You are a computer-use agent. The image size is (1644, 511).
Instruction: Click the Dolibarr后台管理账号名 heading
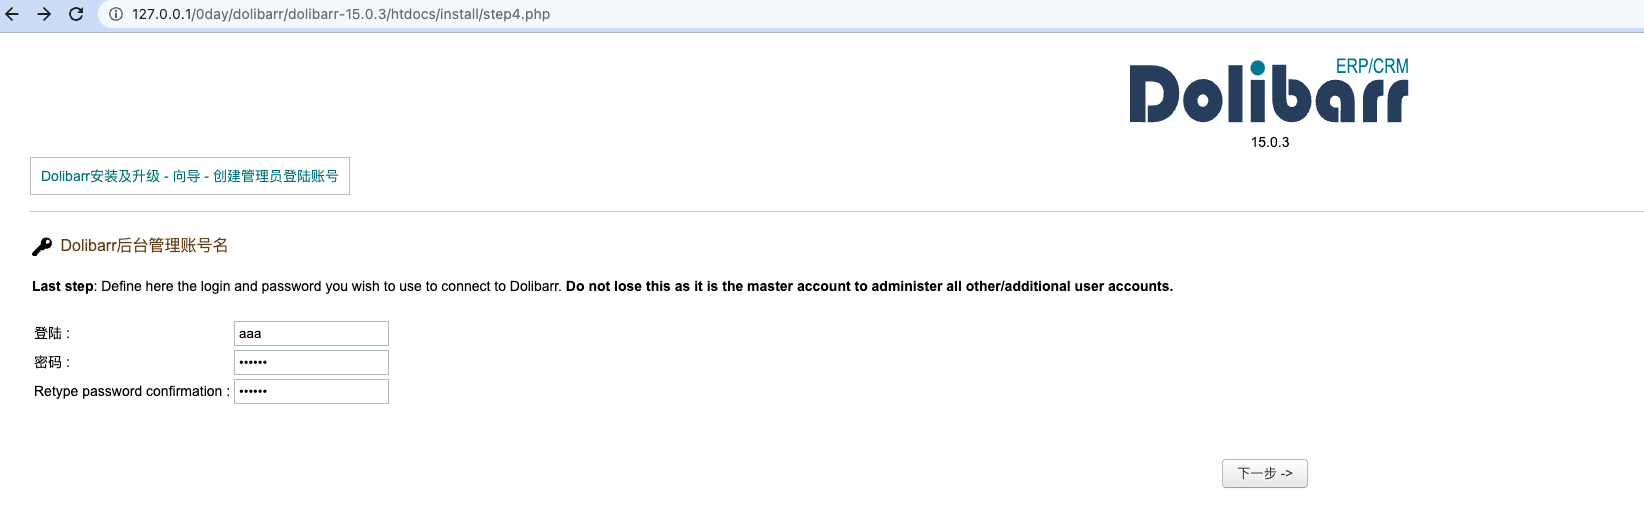point(144,245)
